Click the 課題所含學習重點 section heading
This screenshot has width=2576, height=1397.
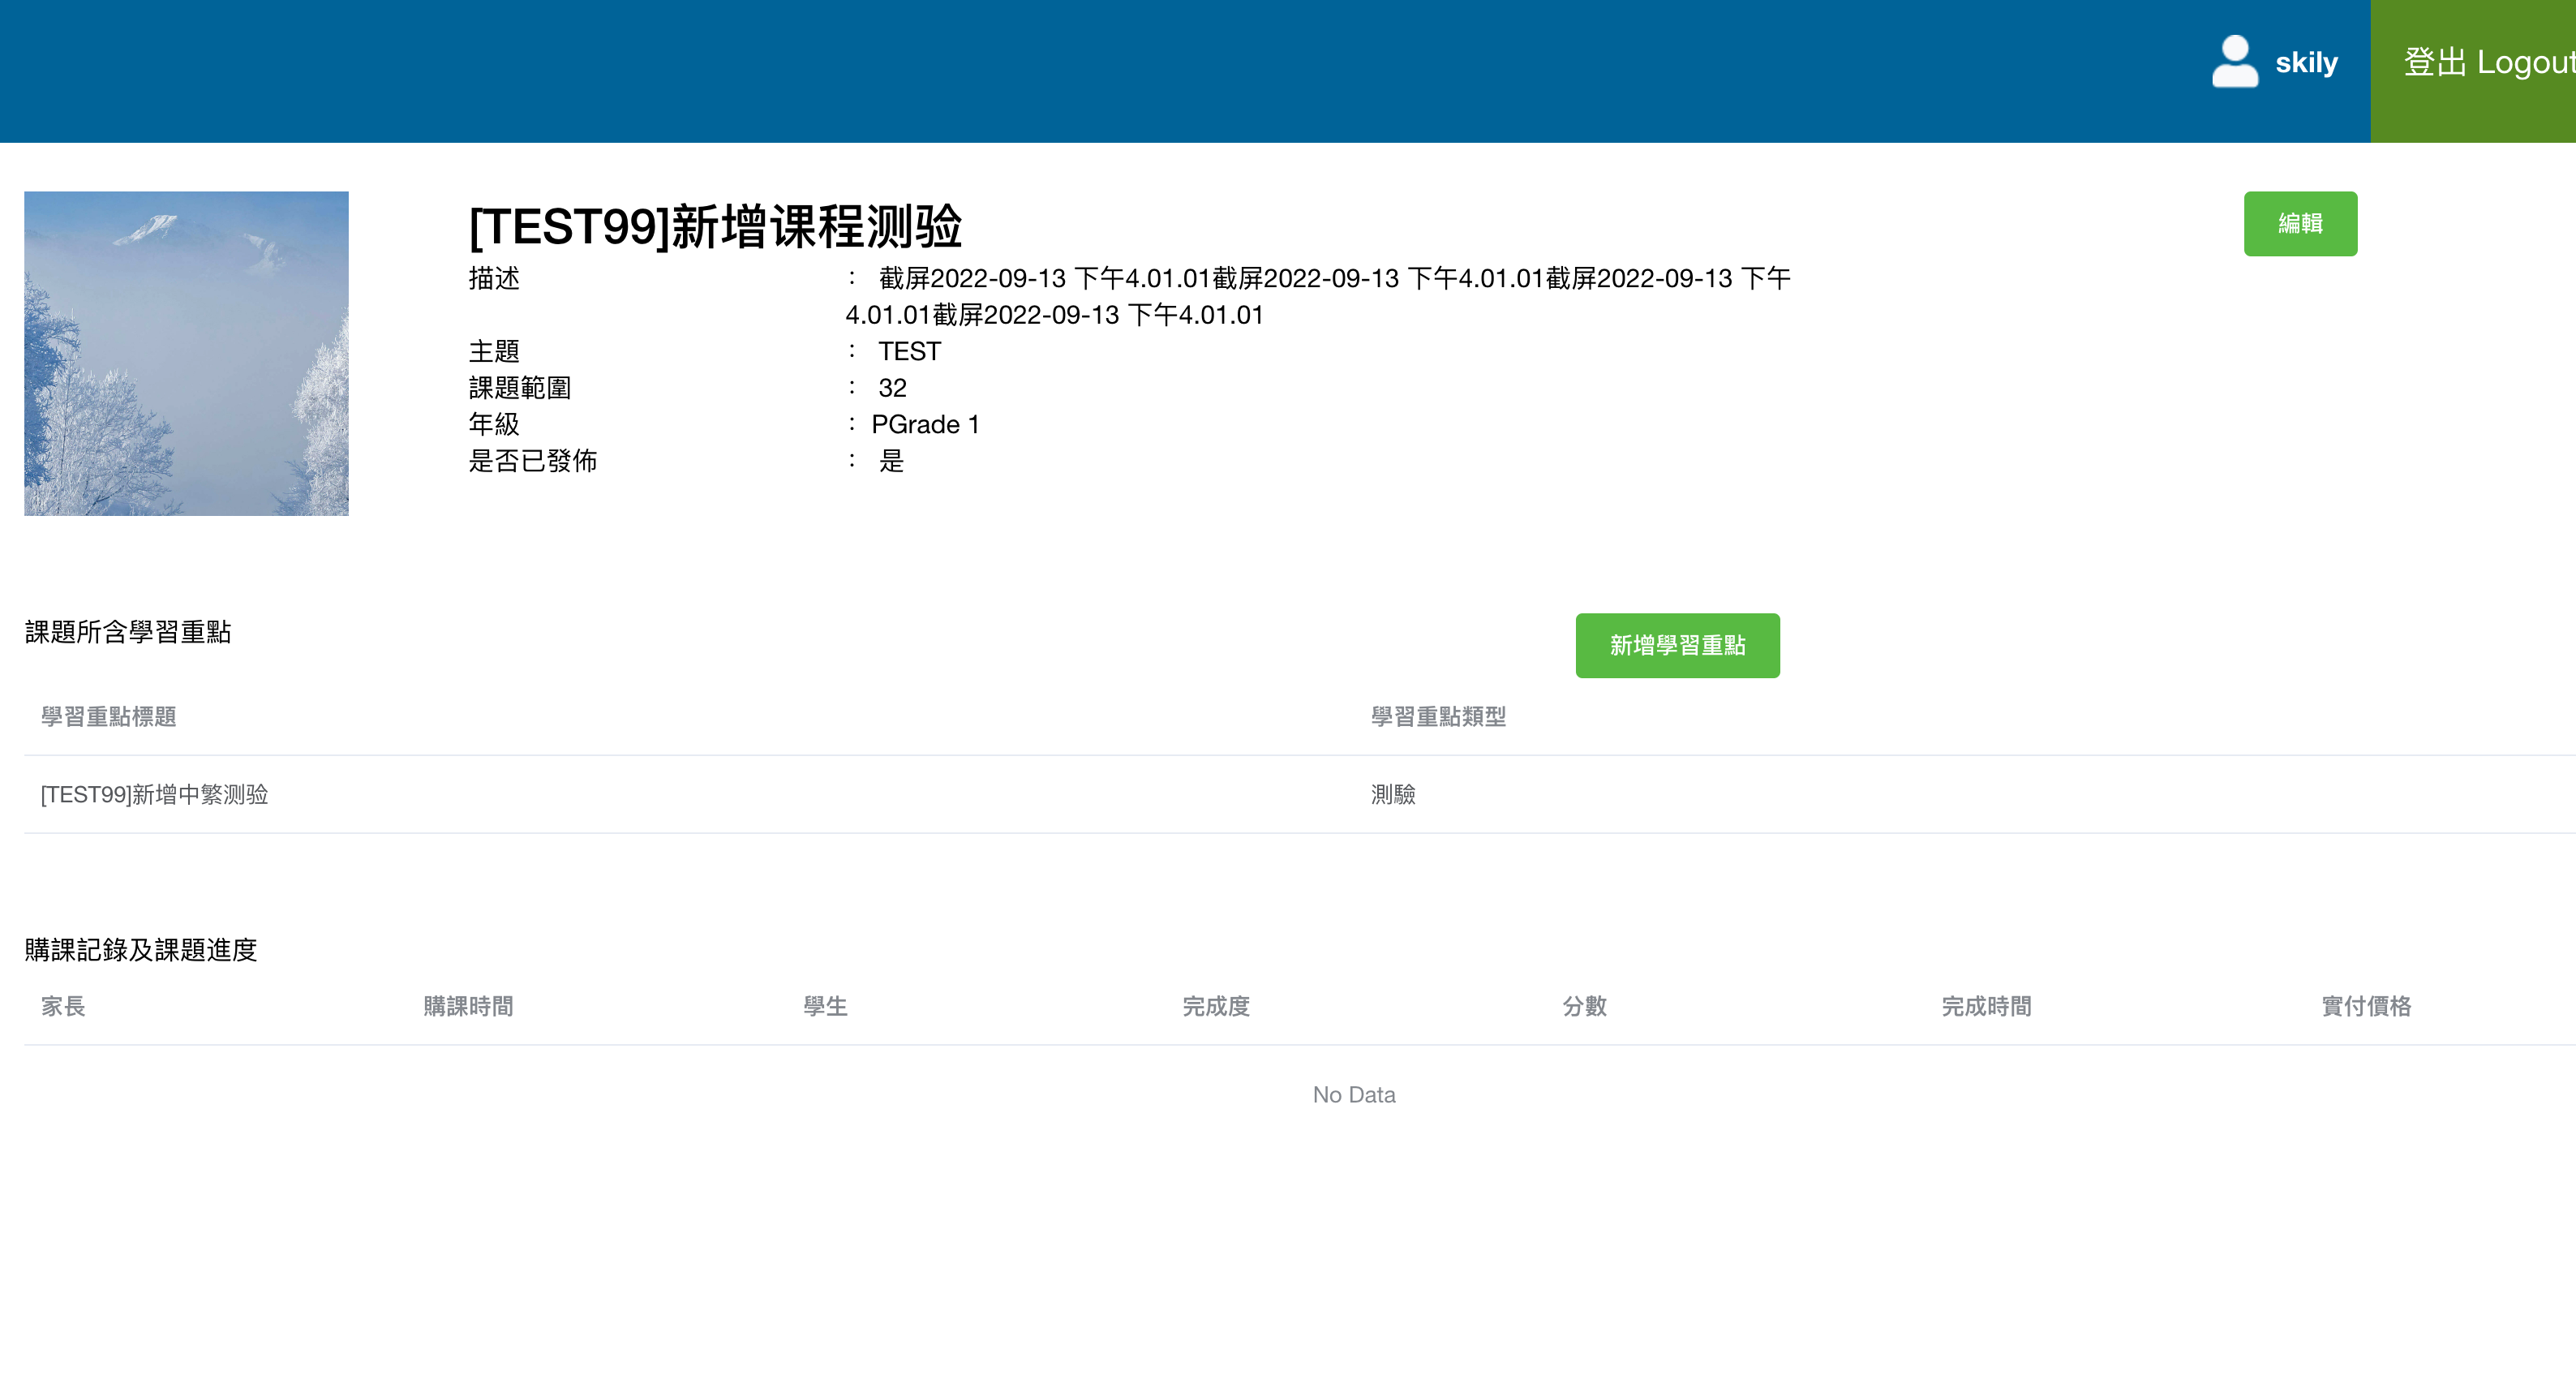pos(128,632)
